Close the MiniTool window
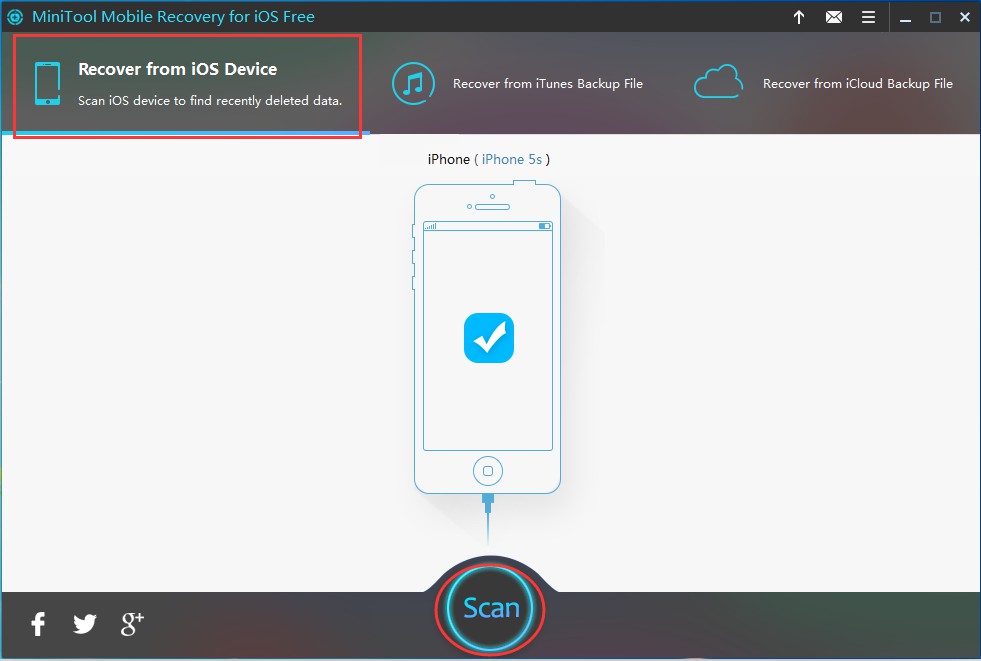981x661 pixels. (965, 18)
